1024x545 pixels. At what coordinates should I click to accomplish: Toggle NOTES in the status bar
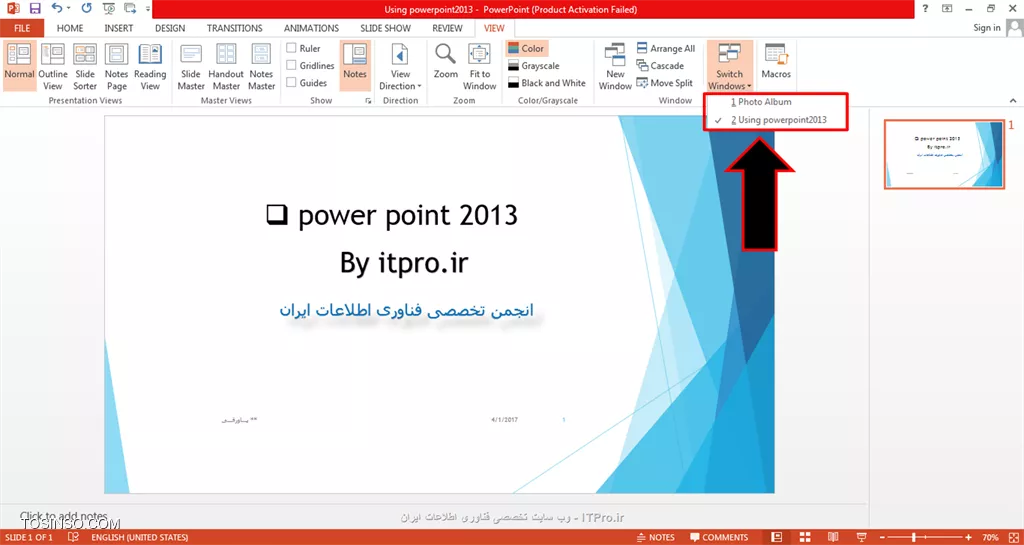pyautogui.click(x=656, y=537)
